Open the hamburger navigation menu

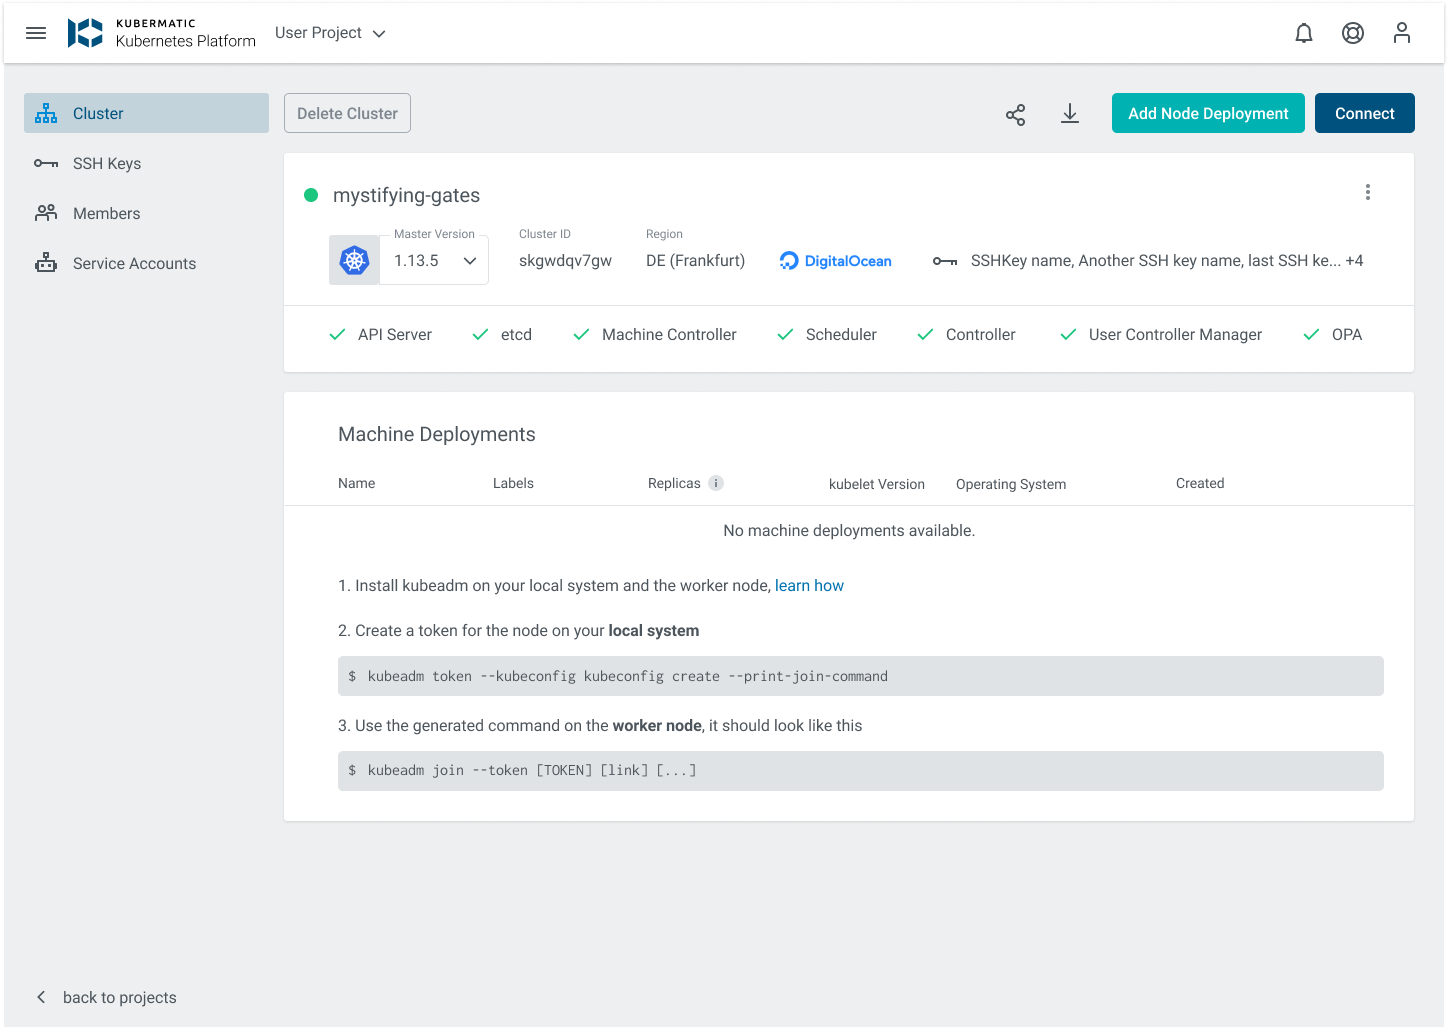[x=36, y=32]
